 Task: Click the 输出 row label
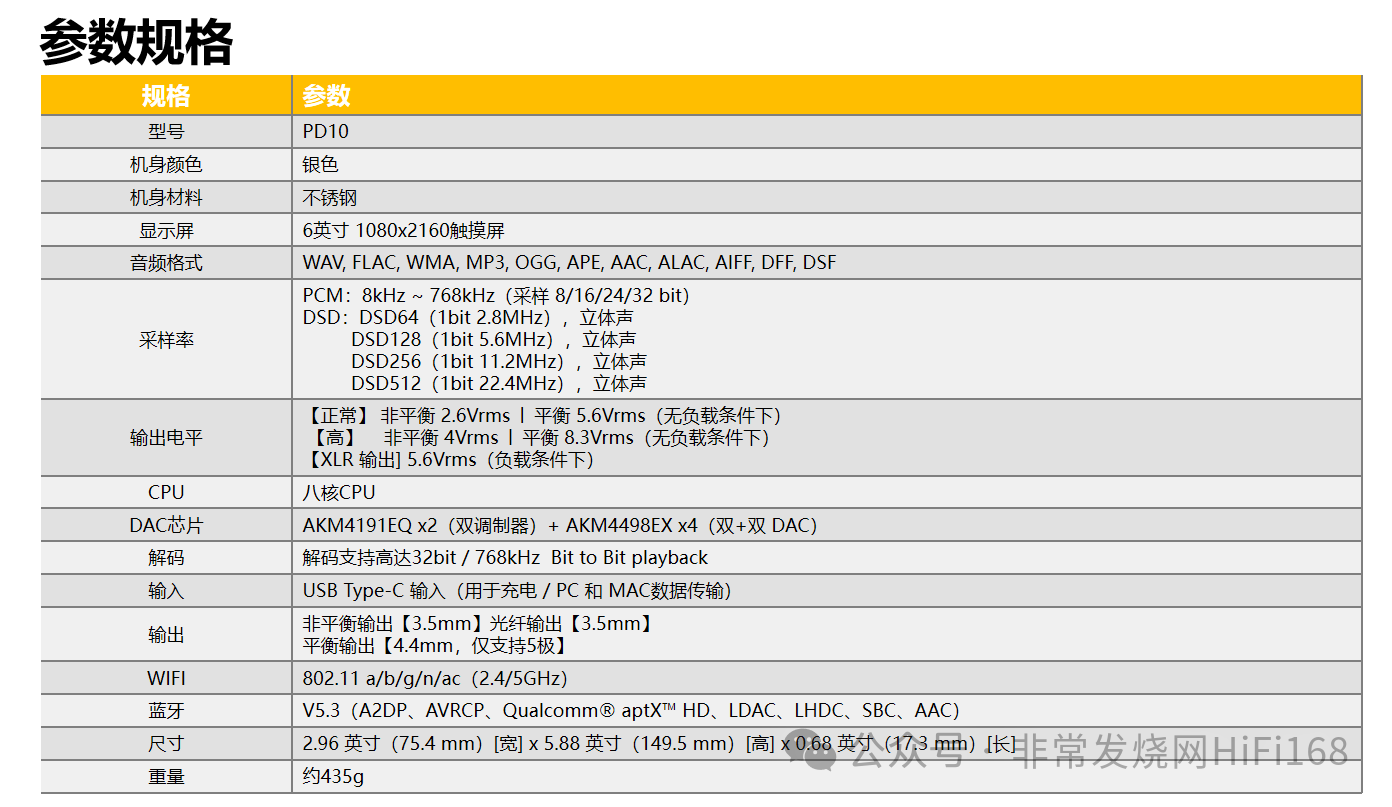(166, 635)
